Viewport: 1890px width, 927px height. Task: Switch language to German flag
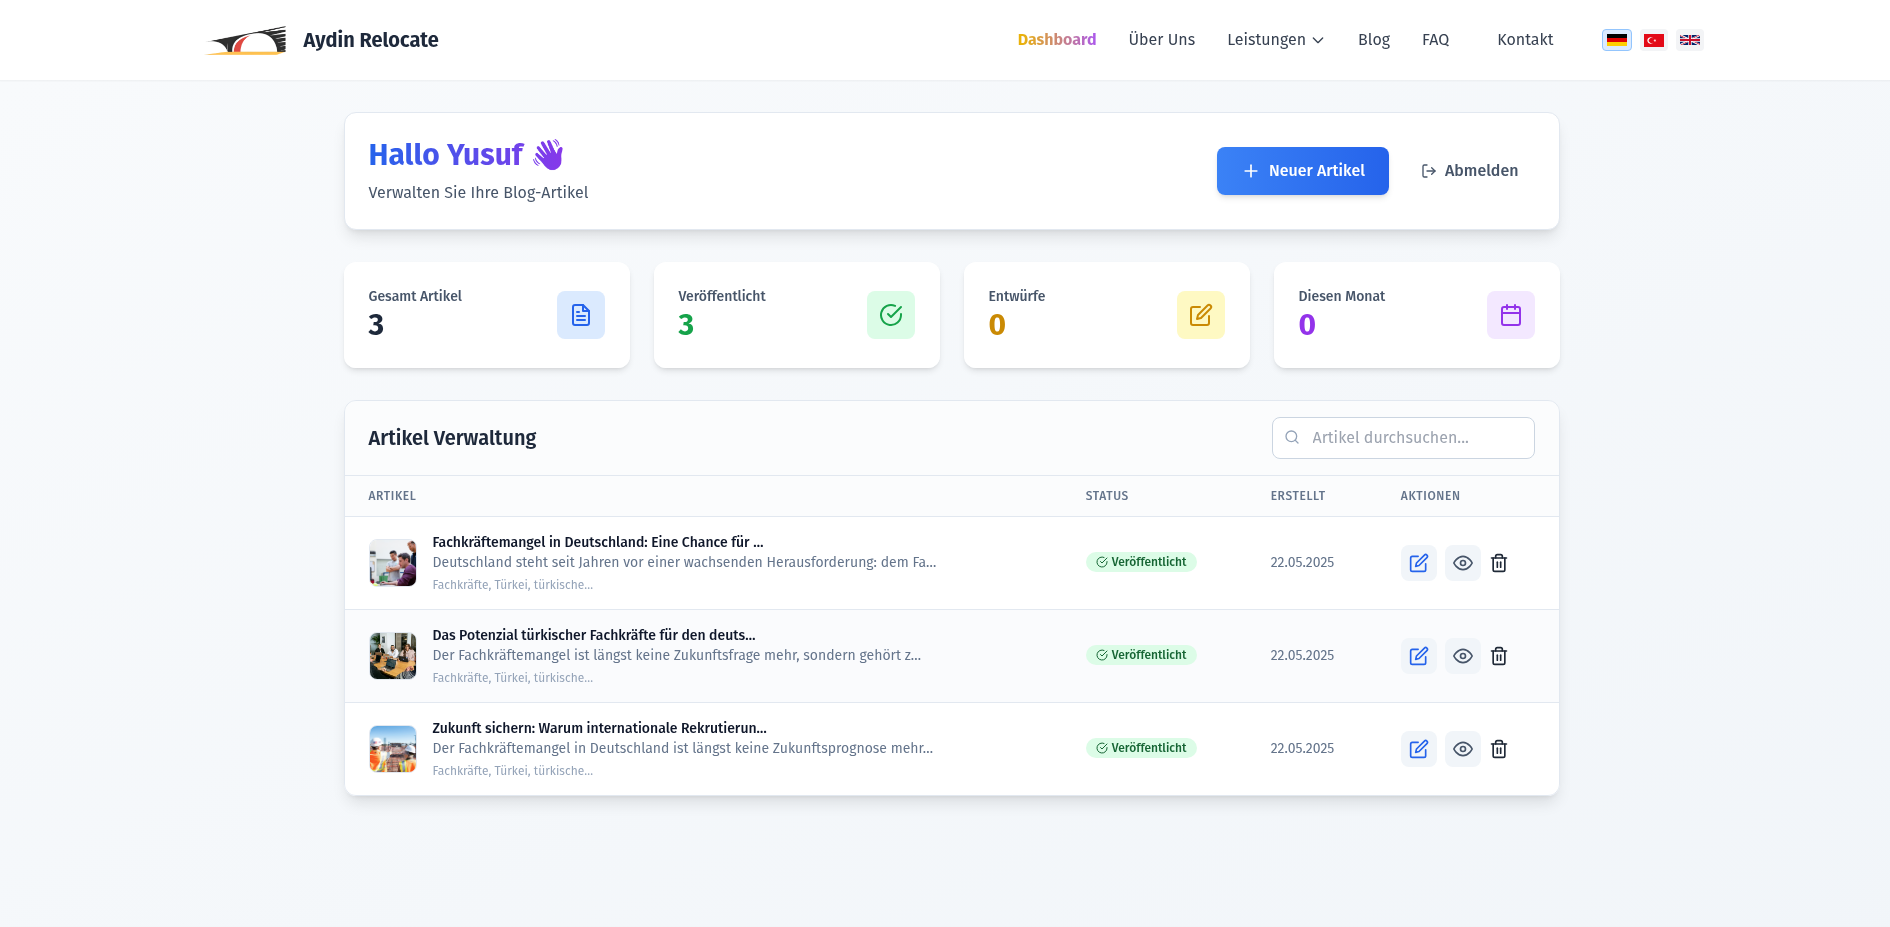point(1616,40)
